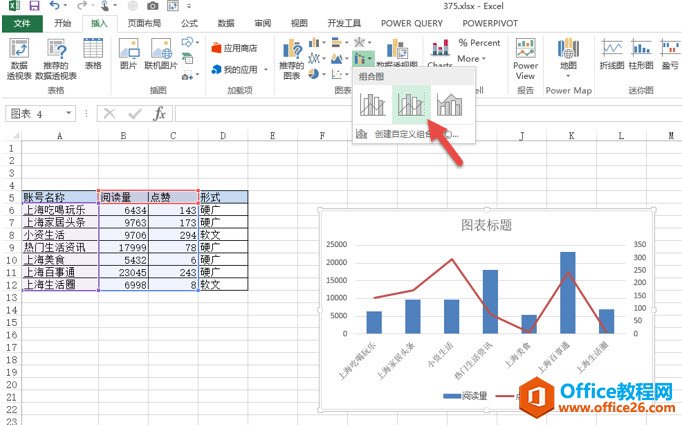Insert a table with the 表格 icon
Image resolution: width=682 pixels, height=425 pixels.
tap(93, 55)
